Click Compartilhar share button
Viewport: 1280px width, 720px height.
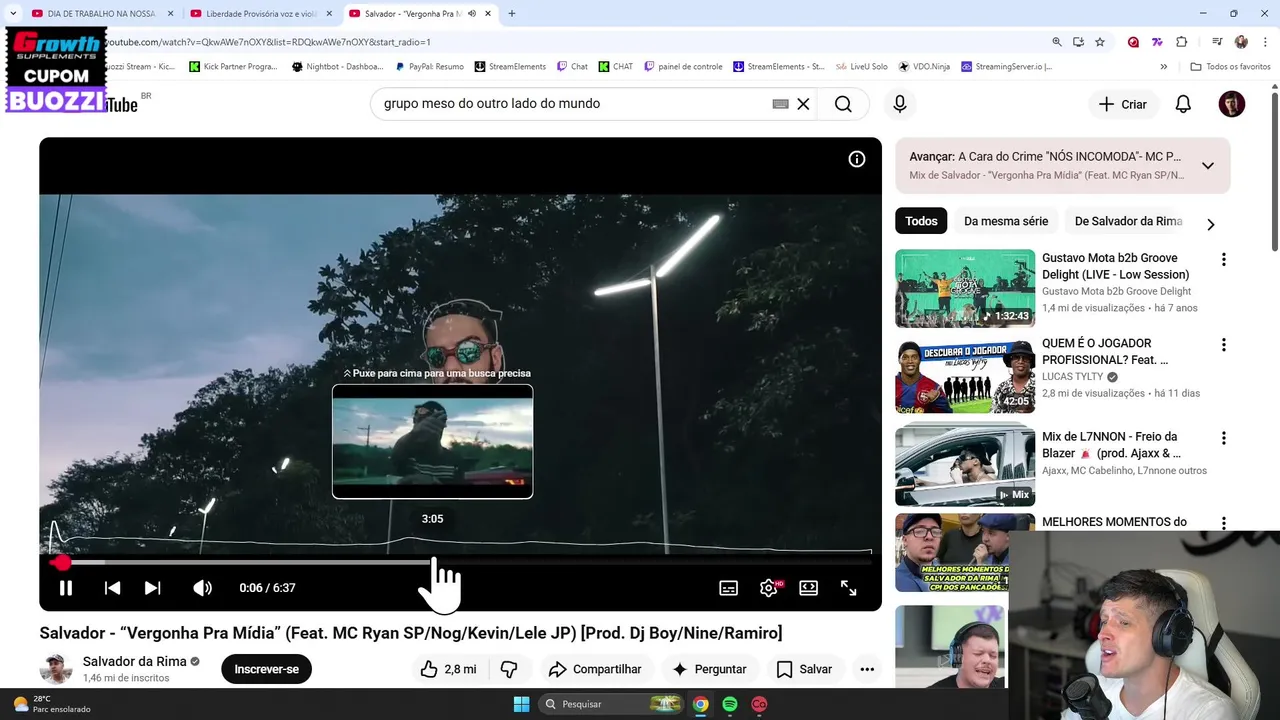tap(595, 669)
